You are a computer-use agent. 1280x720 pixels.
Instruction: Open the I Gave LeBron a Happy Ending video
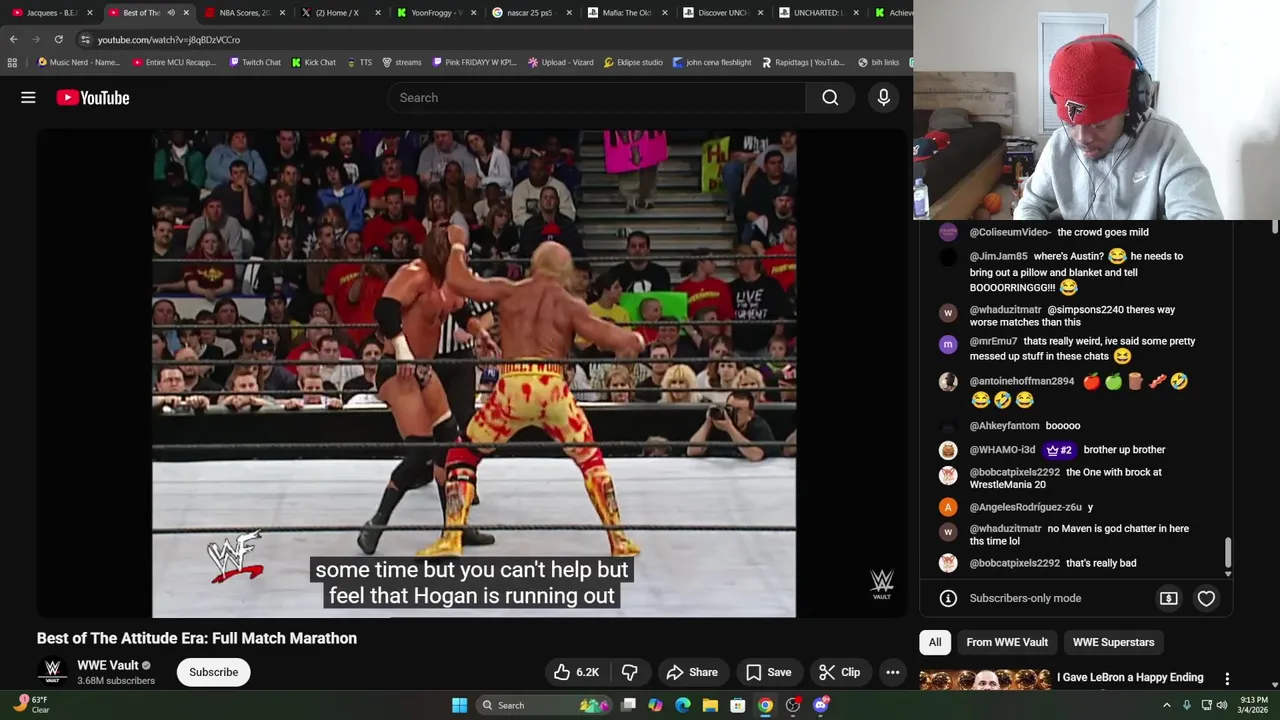tap(1130, 677)
